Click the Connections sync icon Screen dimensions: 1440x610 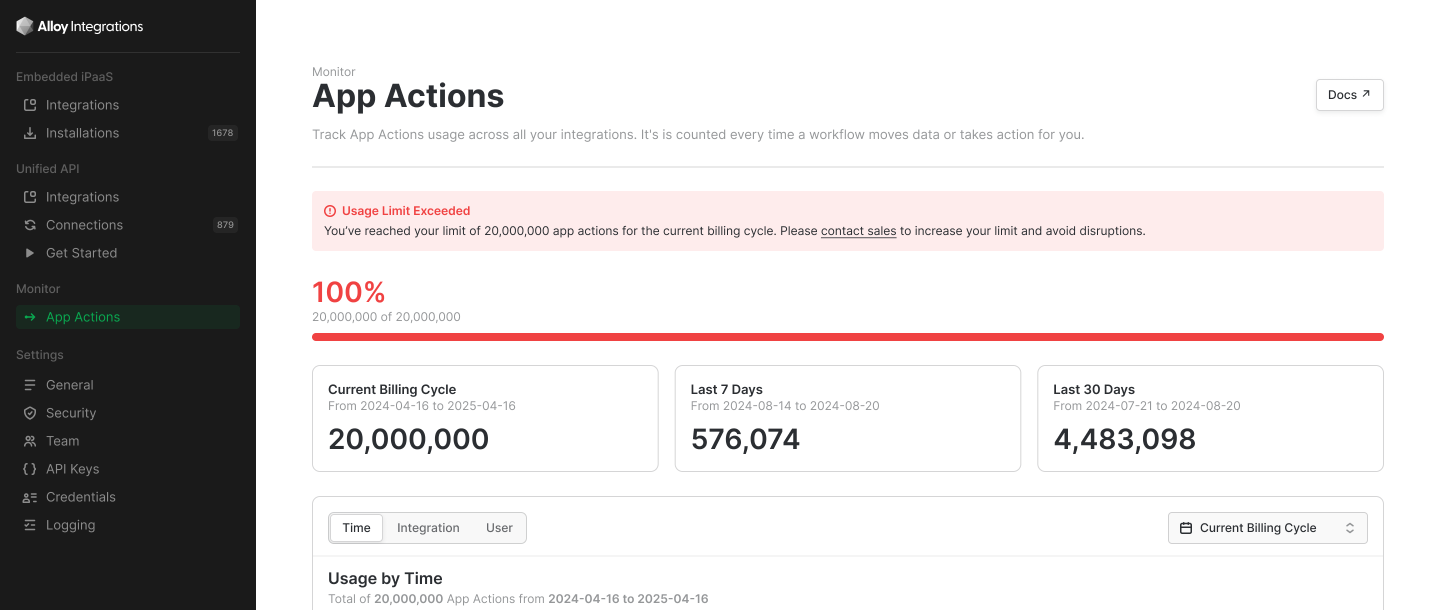click(30, 225)
